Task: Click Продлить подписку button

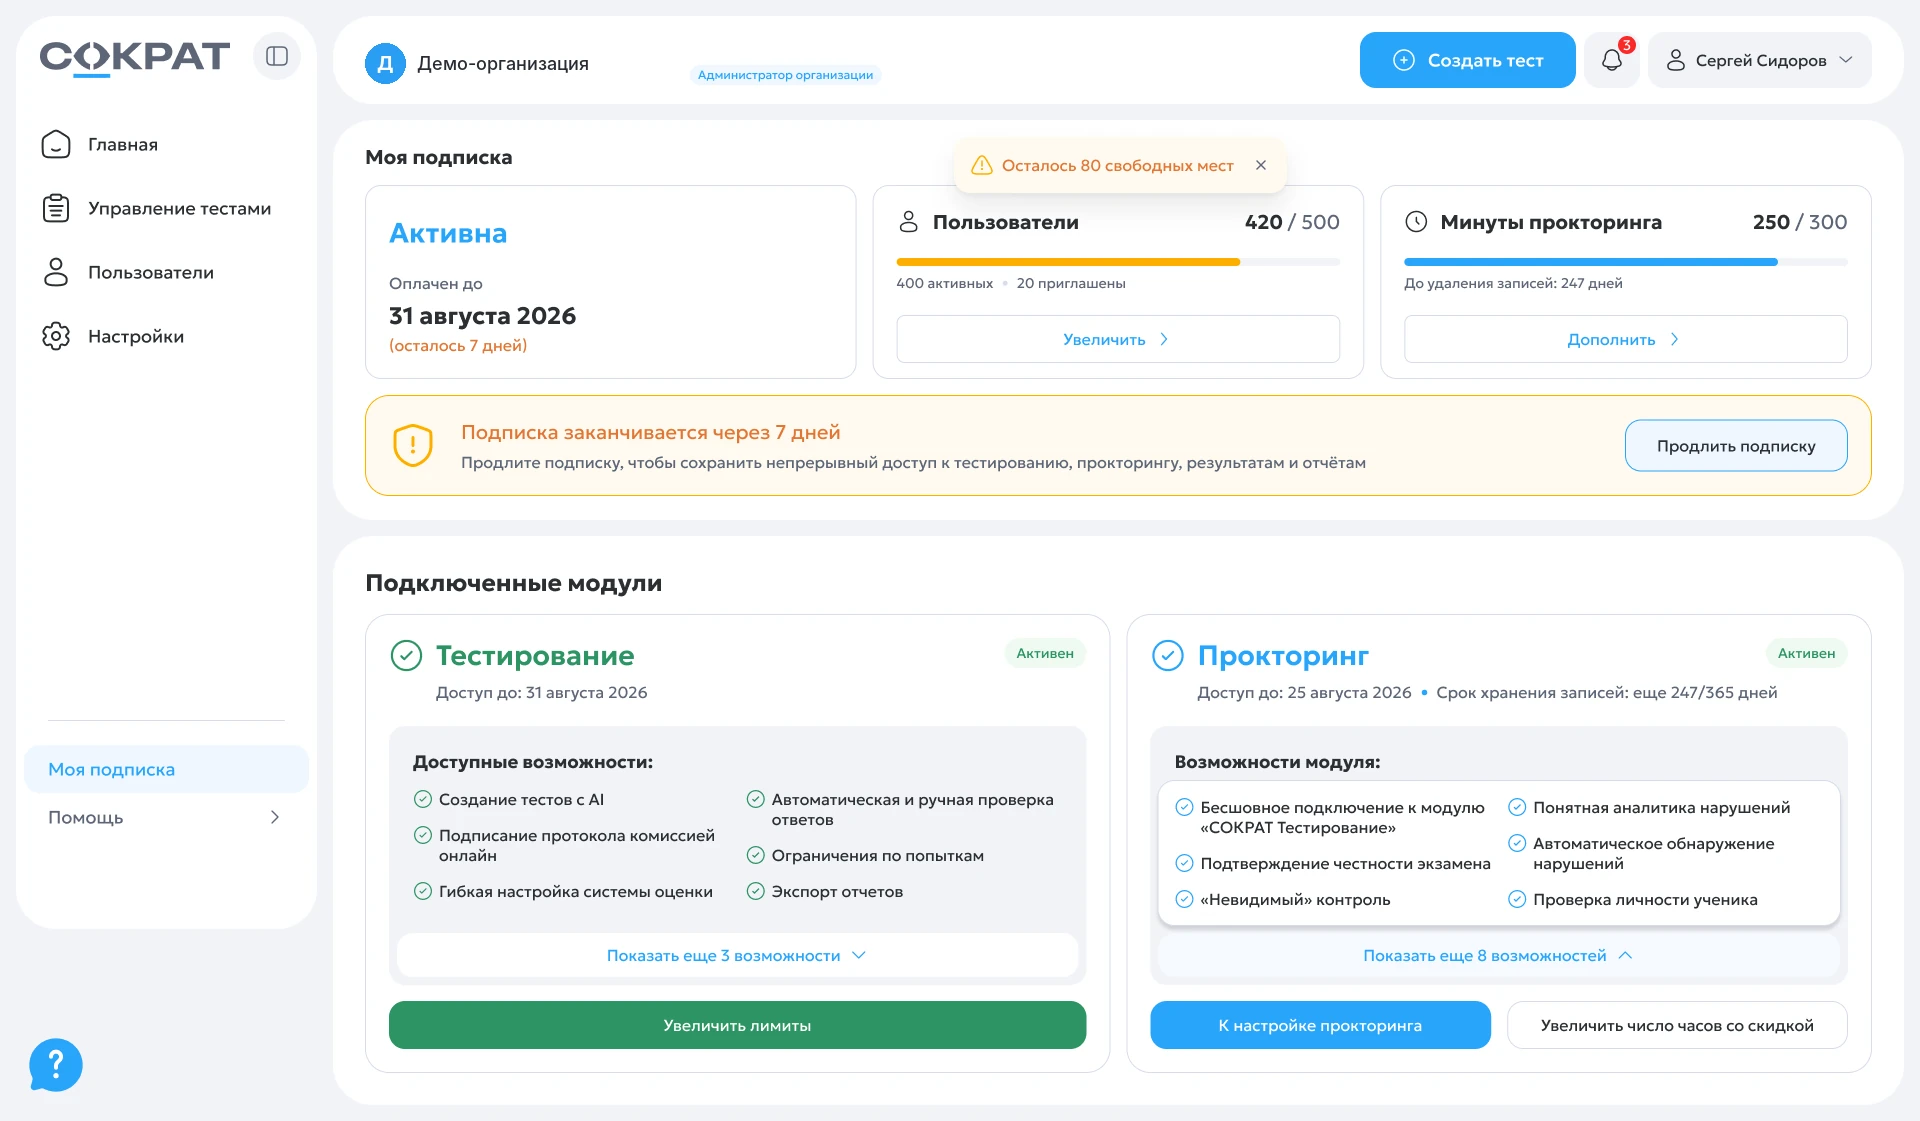Action: [x=1735, y=446]
